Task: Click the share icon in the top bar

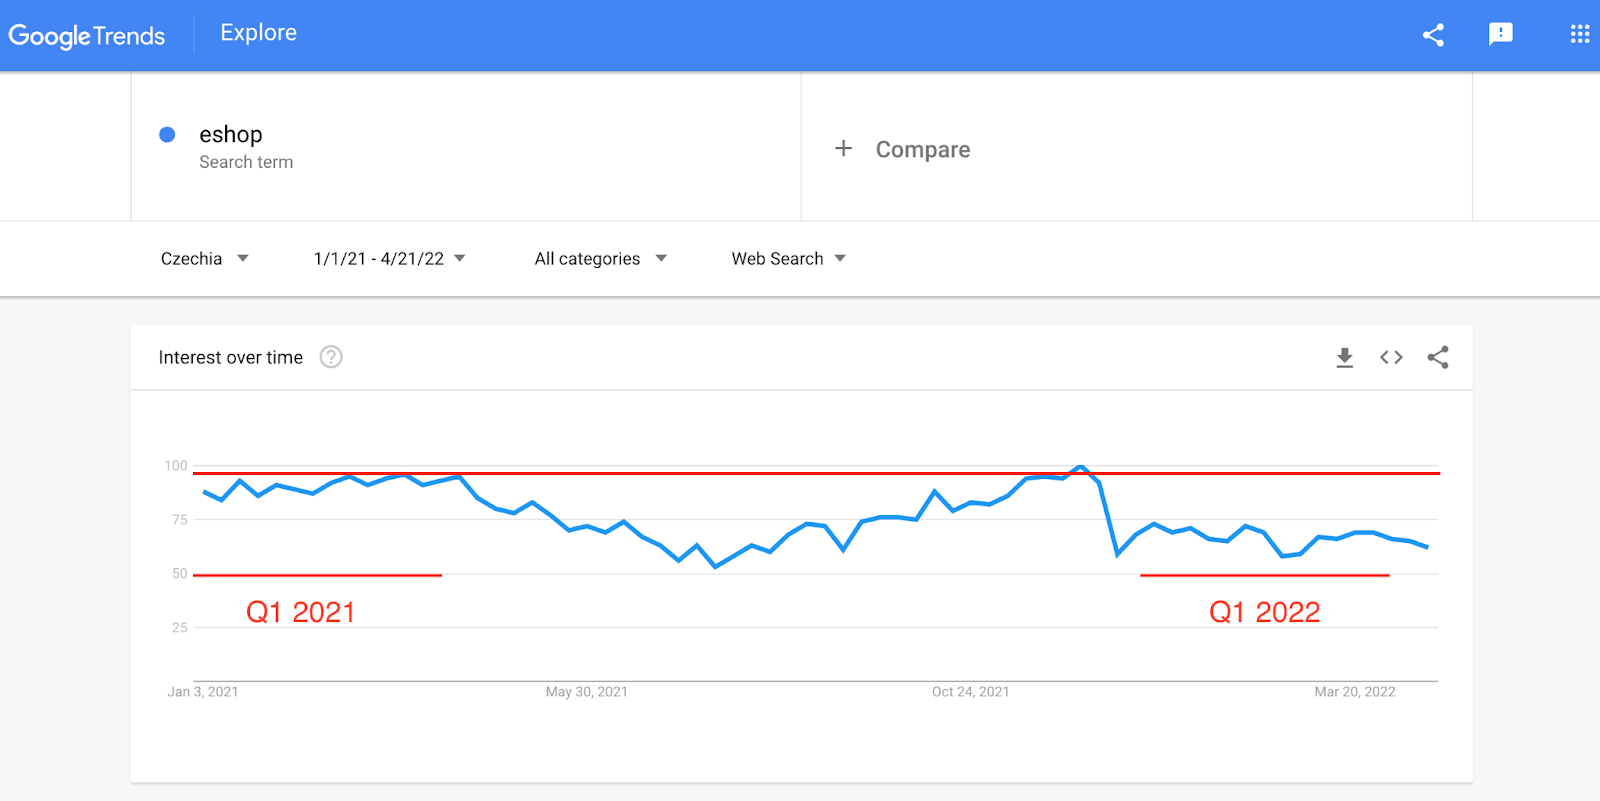Action: [1434, 34]
